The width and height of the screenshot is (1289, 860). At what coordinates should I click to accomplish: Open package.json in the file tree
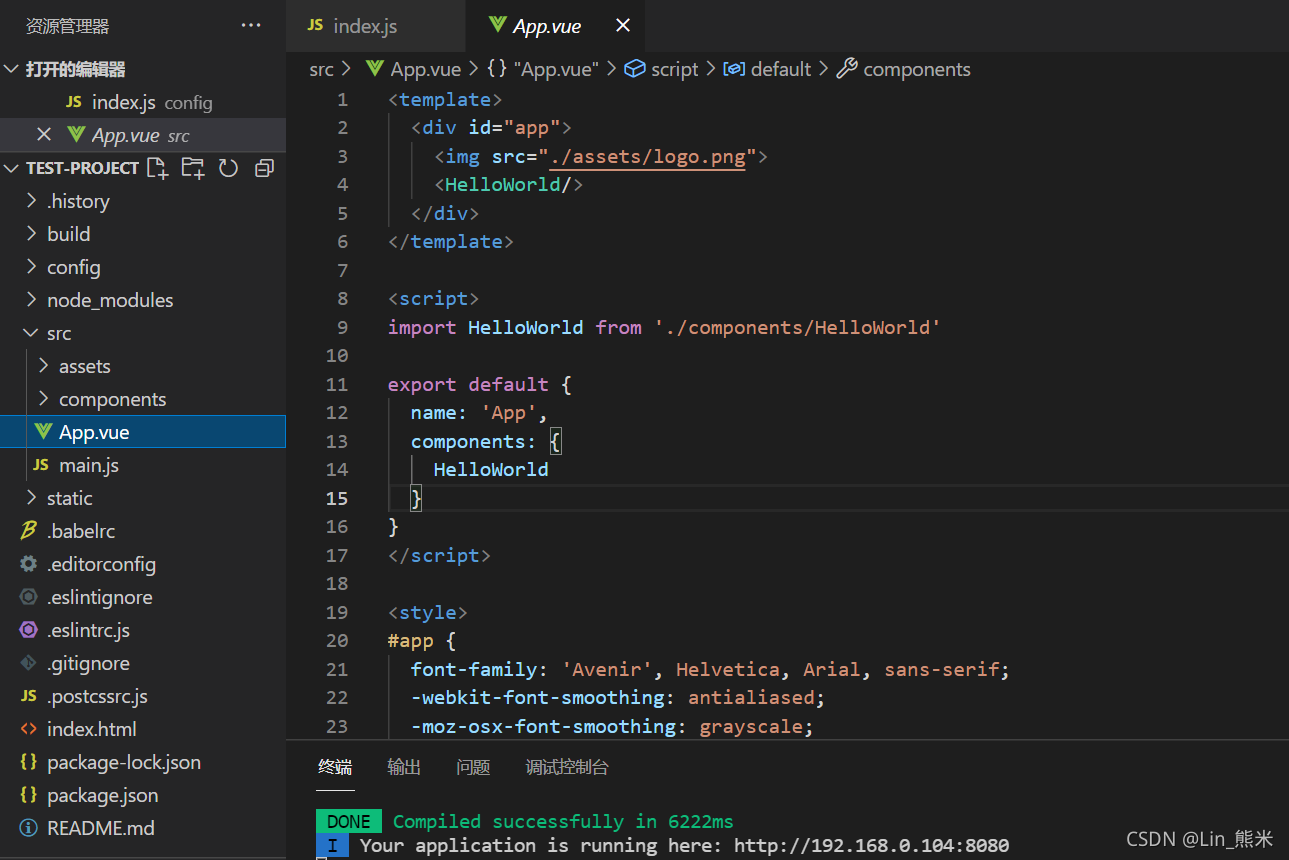tap(143, 795)
